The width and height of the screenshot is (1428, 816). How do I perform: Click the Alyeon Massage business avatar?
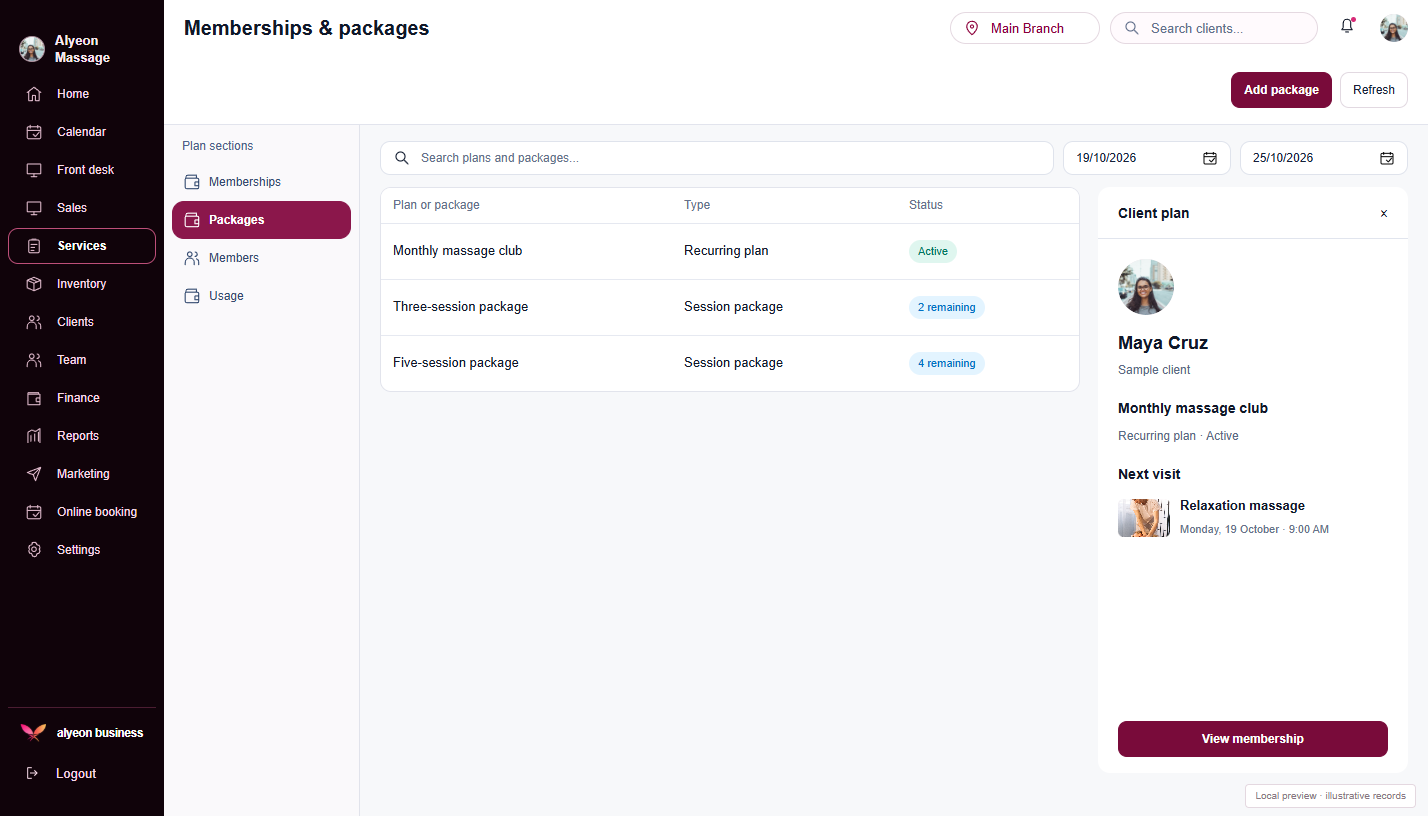pyautogui.click(x=32, y=49)
